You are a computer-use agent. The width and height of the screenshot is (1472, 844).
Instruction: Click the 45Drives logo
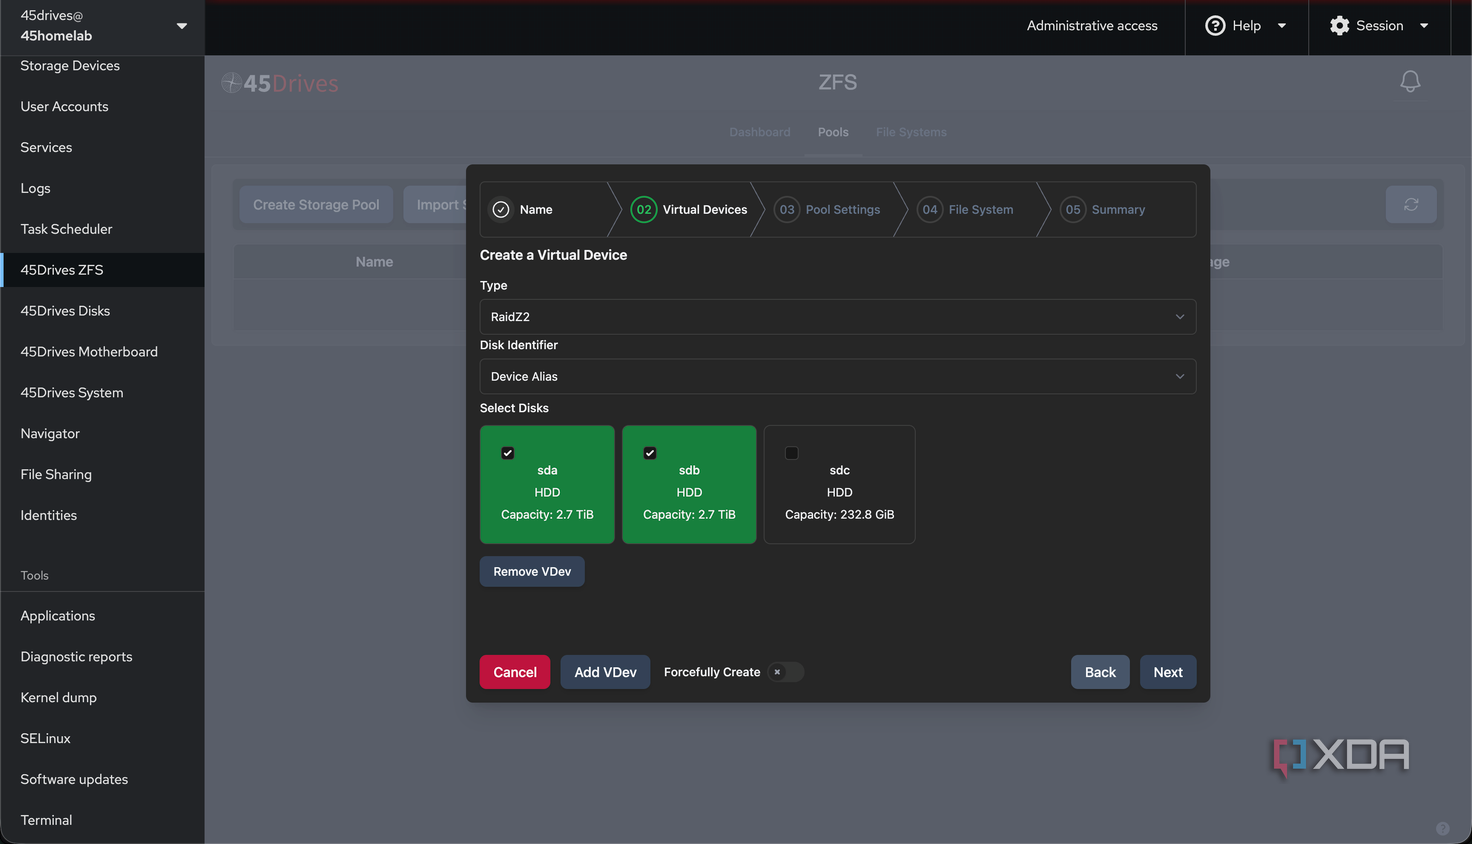coord(280,83)
